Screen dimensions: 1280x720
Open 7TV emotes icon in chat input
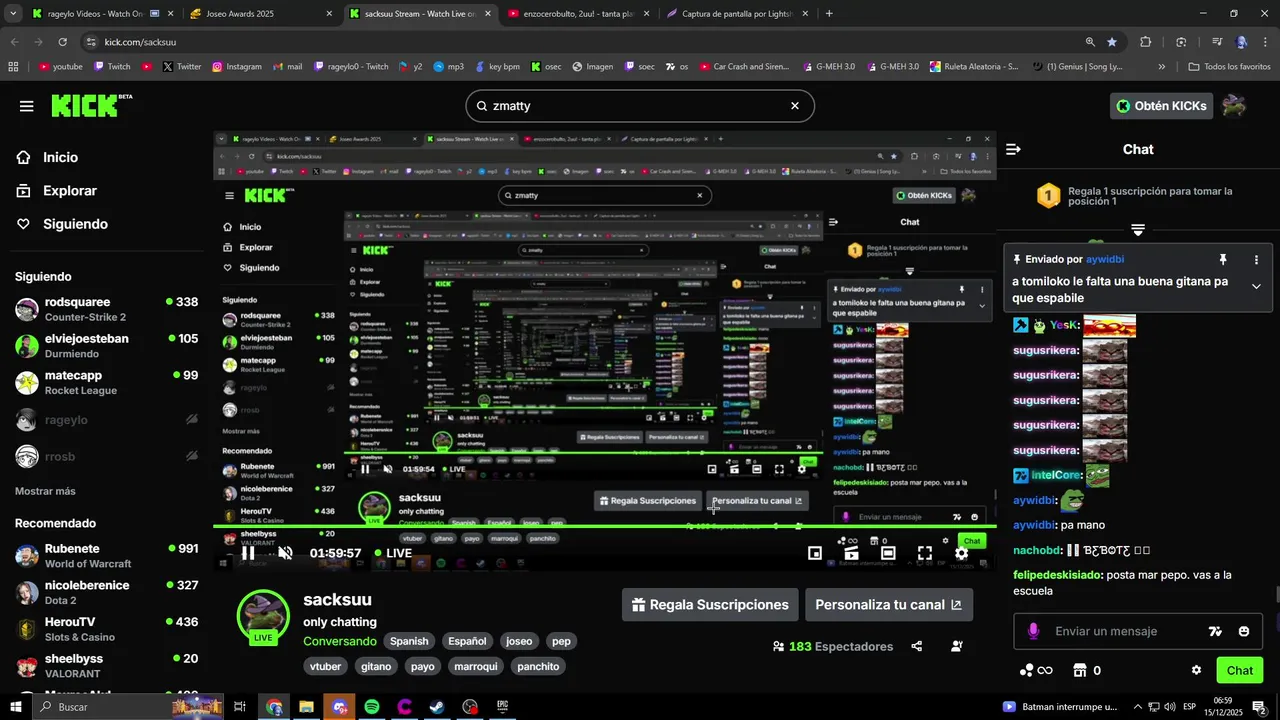[1215, 631]
